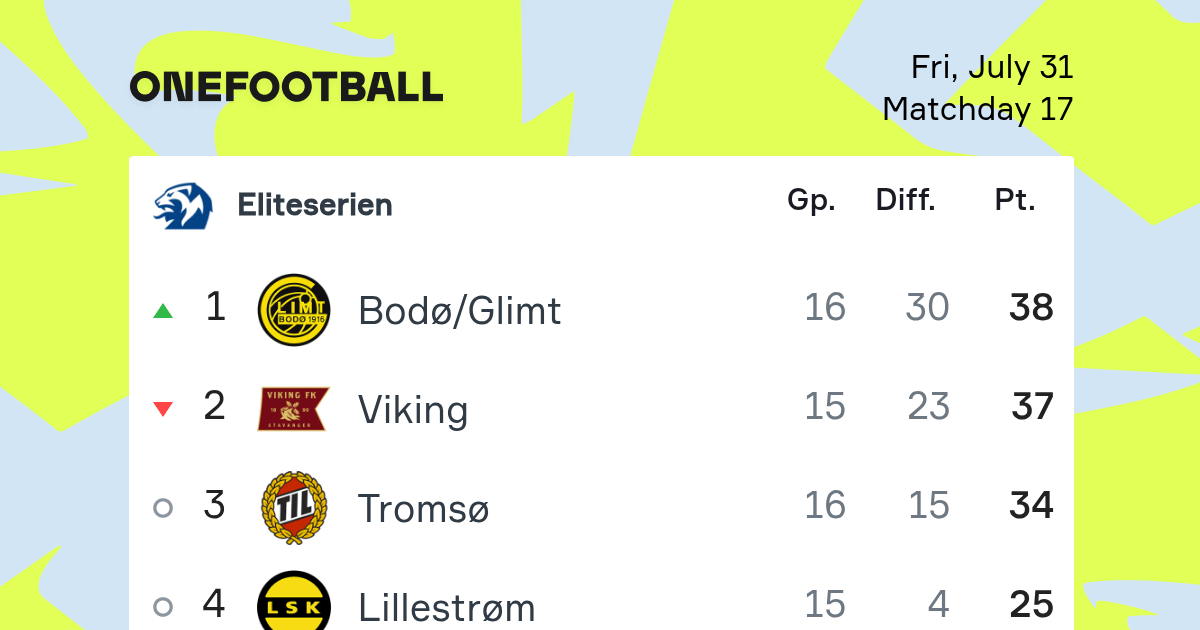
Task: Click the Viking FK club crest
Action: 293,409
